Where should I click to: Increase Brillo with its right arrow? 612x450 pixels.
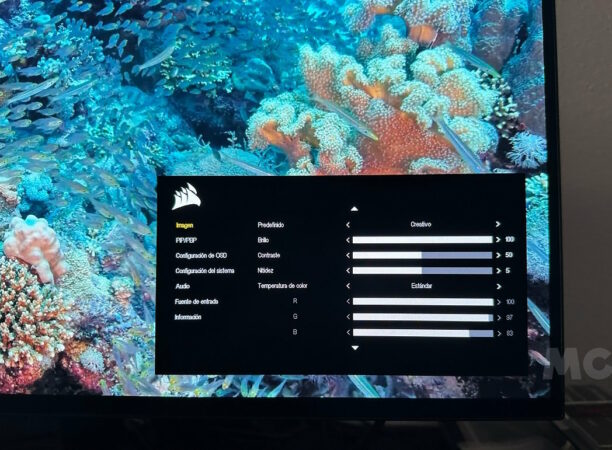497,240
